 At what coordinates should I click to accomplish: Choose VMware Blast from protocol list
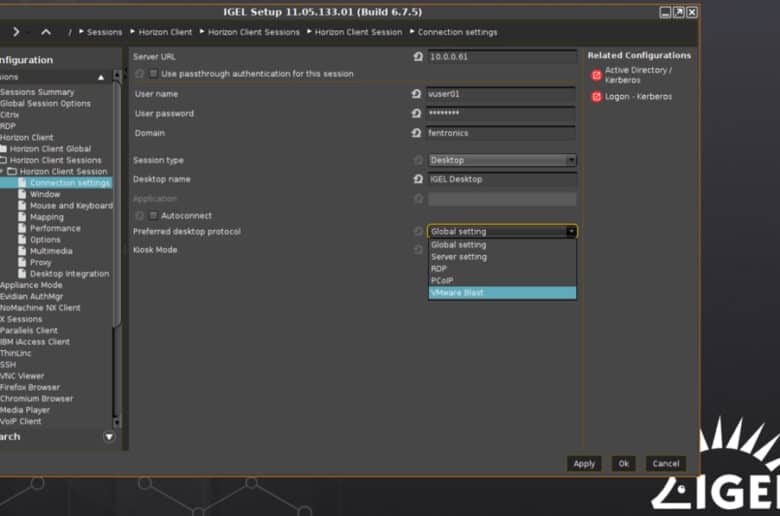[x=502, y=293]
